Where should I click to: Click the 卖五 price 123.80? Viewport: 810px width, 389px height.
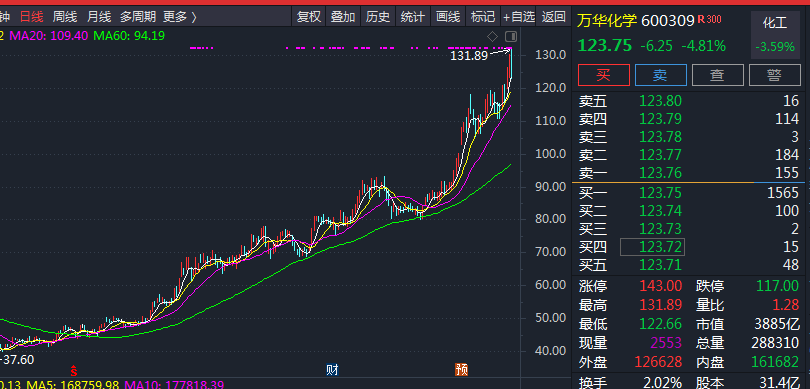(x=661, y=101)
